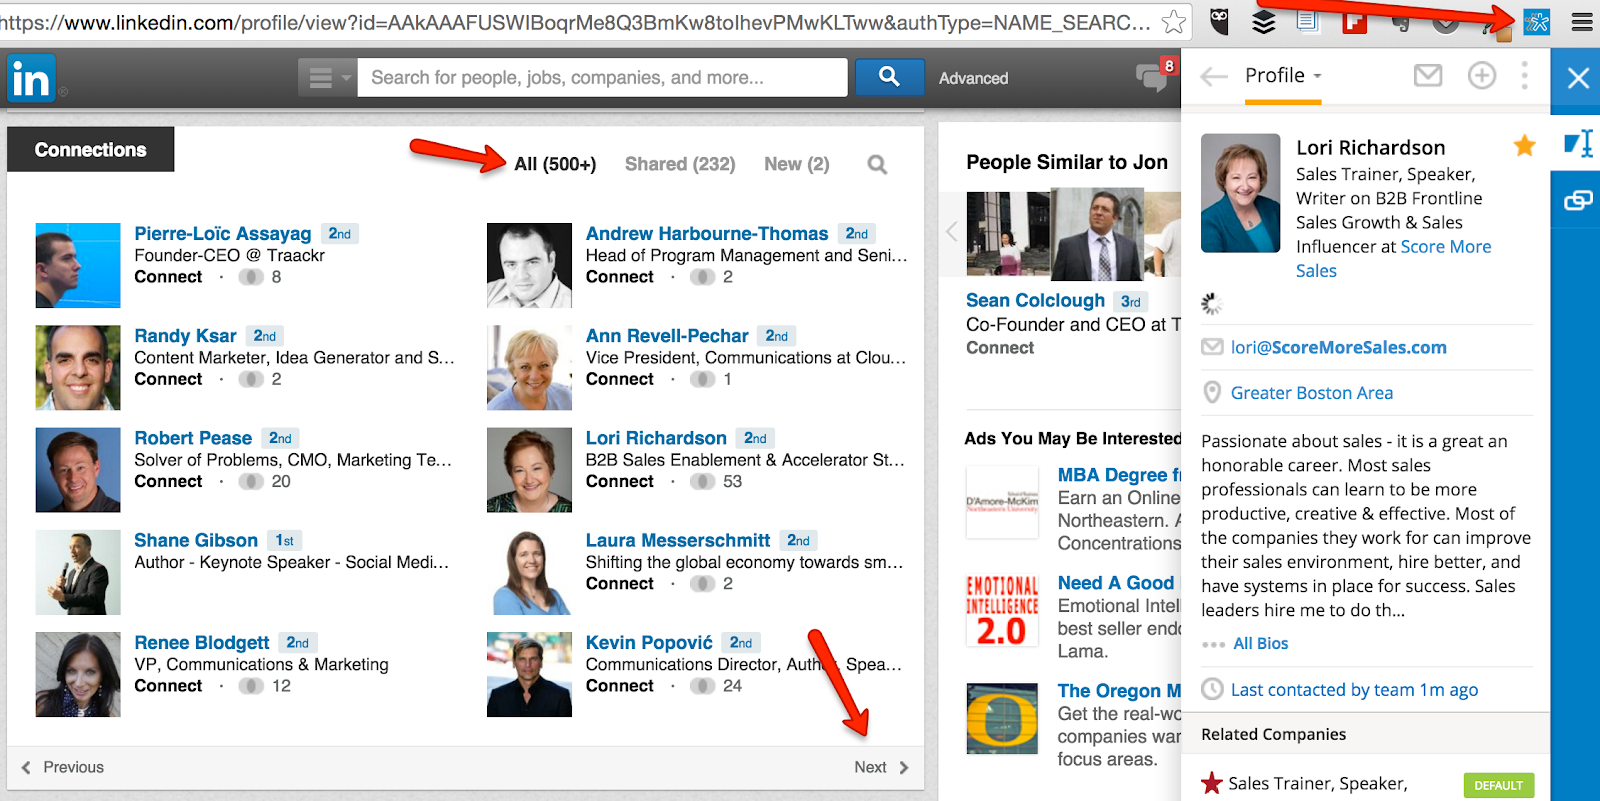Viewport: 1600px width, 801px height.
Task: Click the text-cursor icon on the blue strip
Action: pyautogui.click(x=1578, y=144)
